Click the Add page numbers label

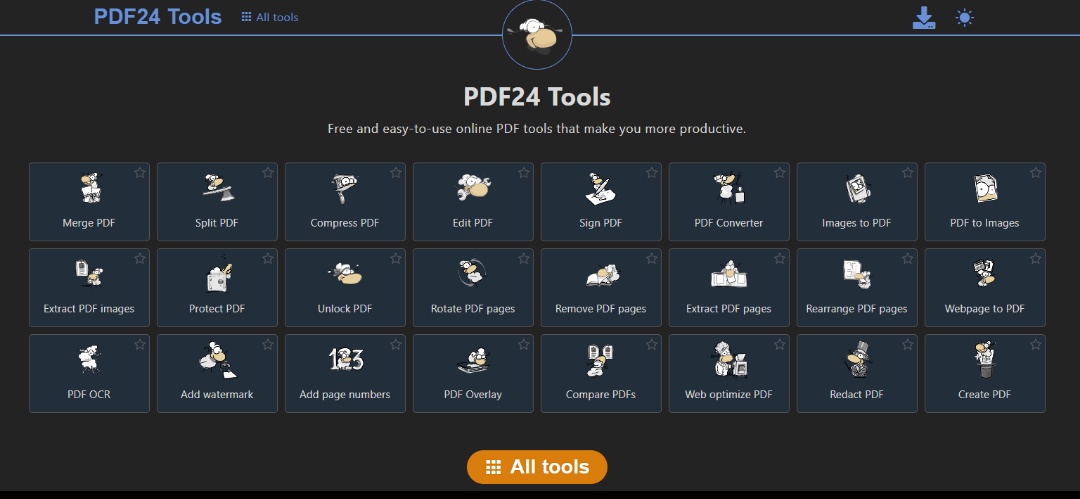pos(345,394)
